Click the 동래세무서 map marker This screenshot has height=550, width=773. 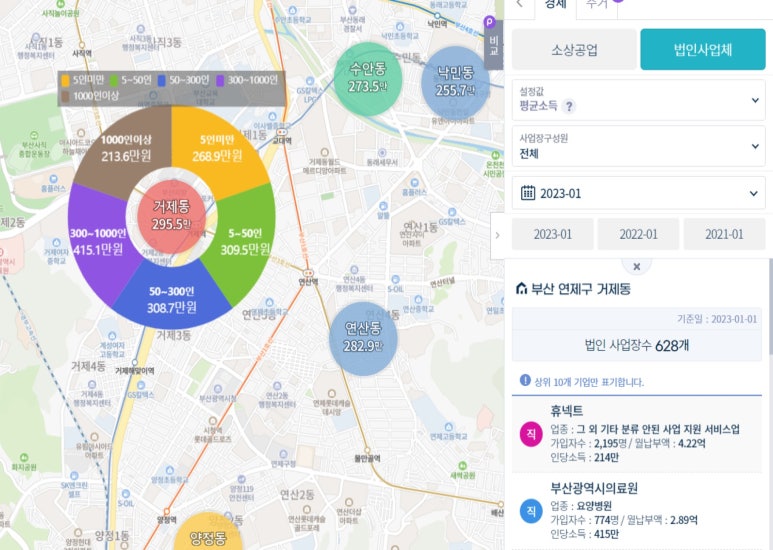coord(382,153)
